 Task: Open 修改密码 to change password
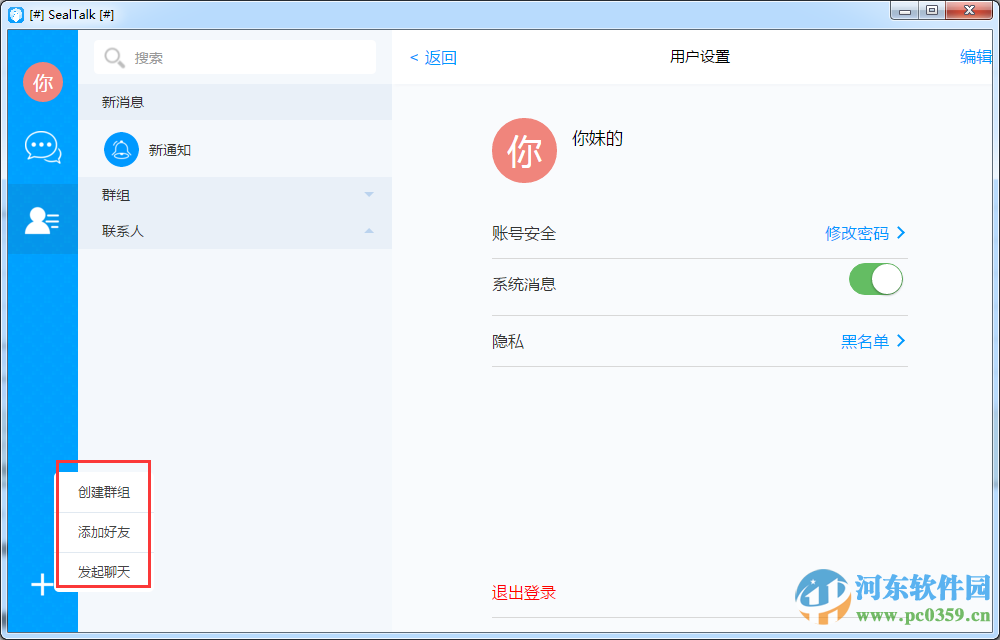point(862,232)
